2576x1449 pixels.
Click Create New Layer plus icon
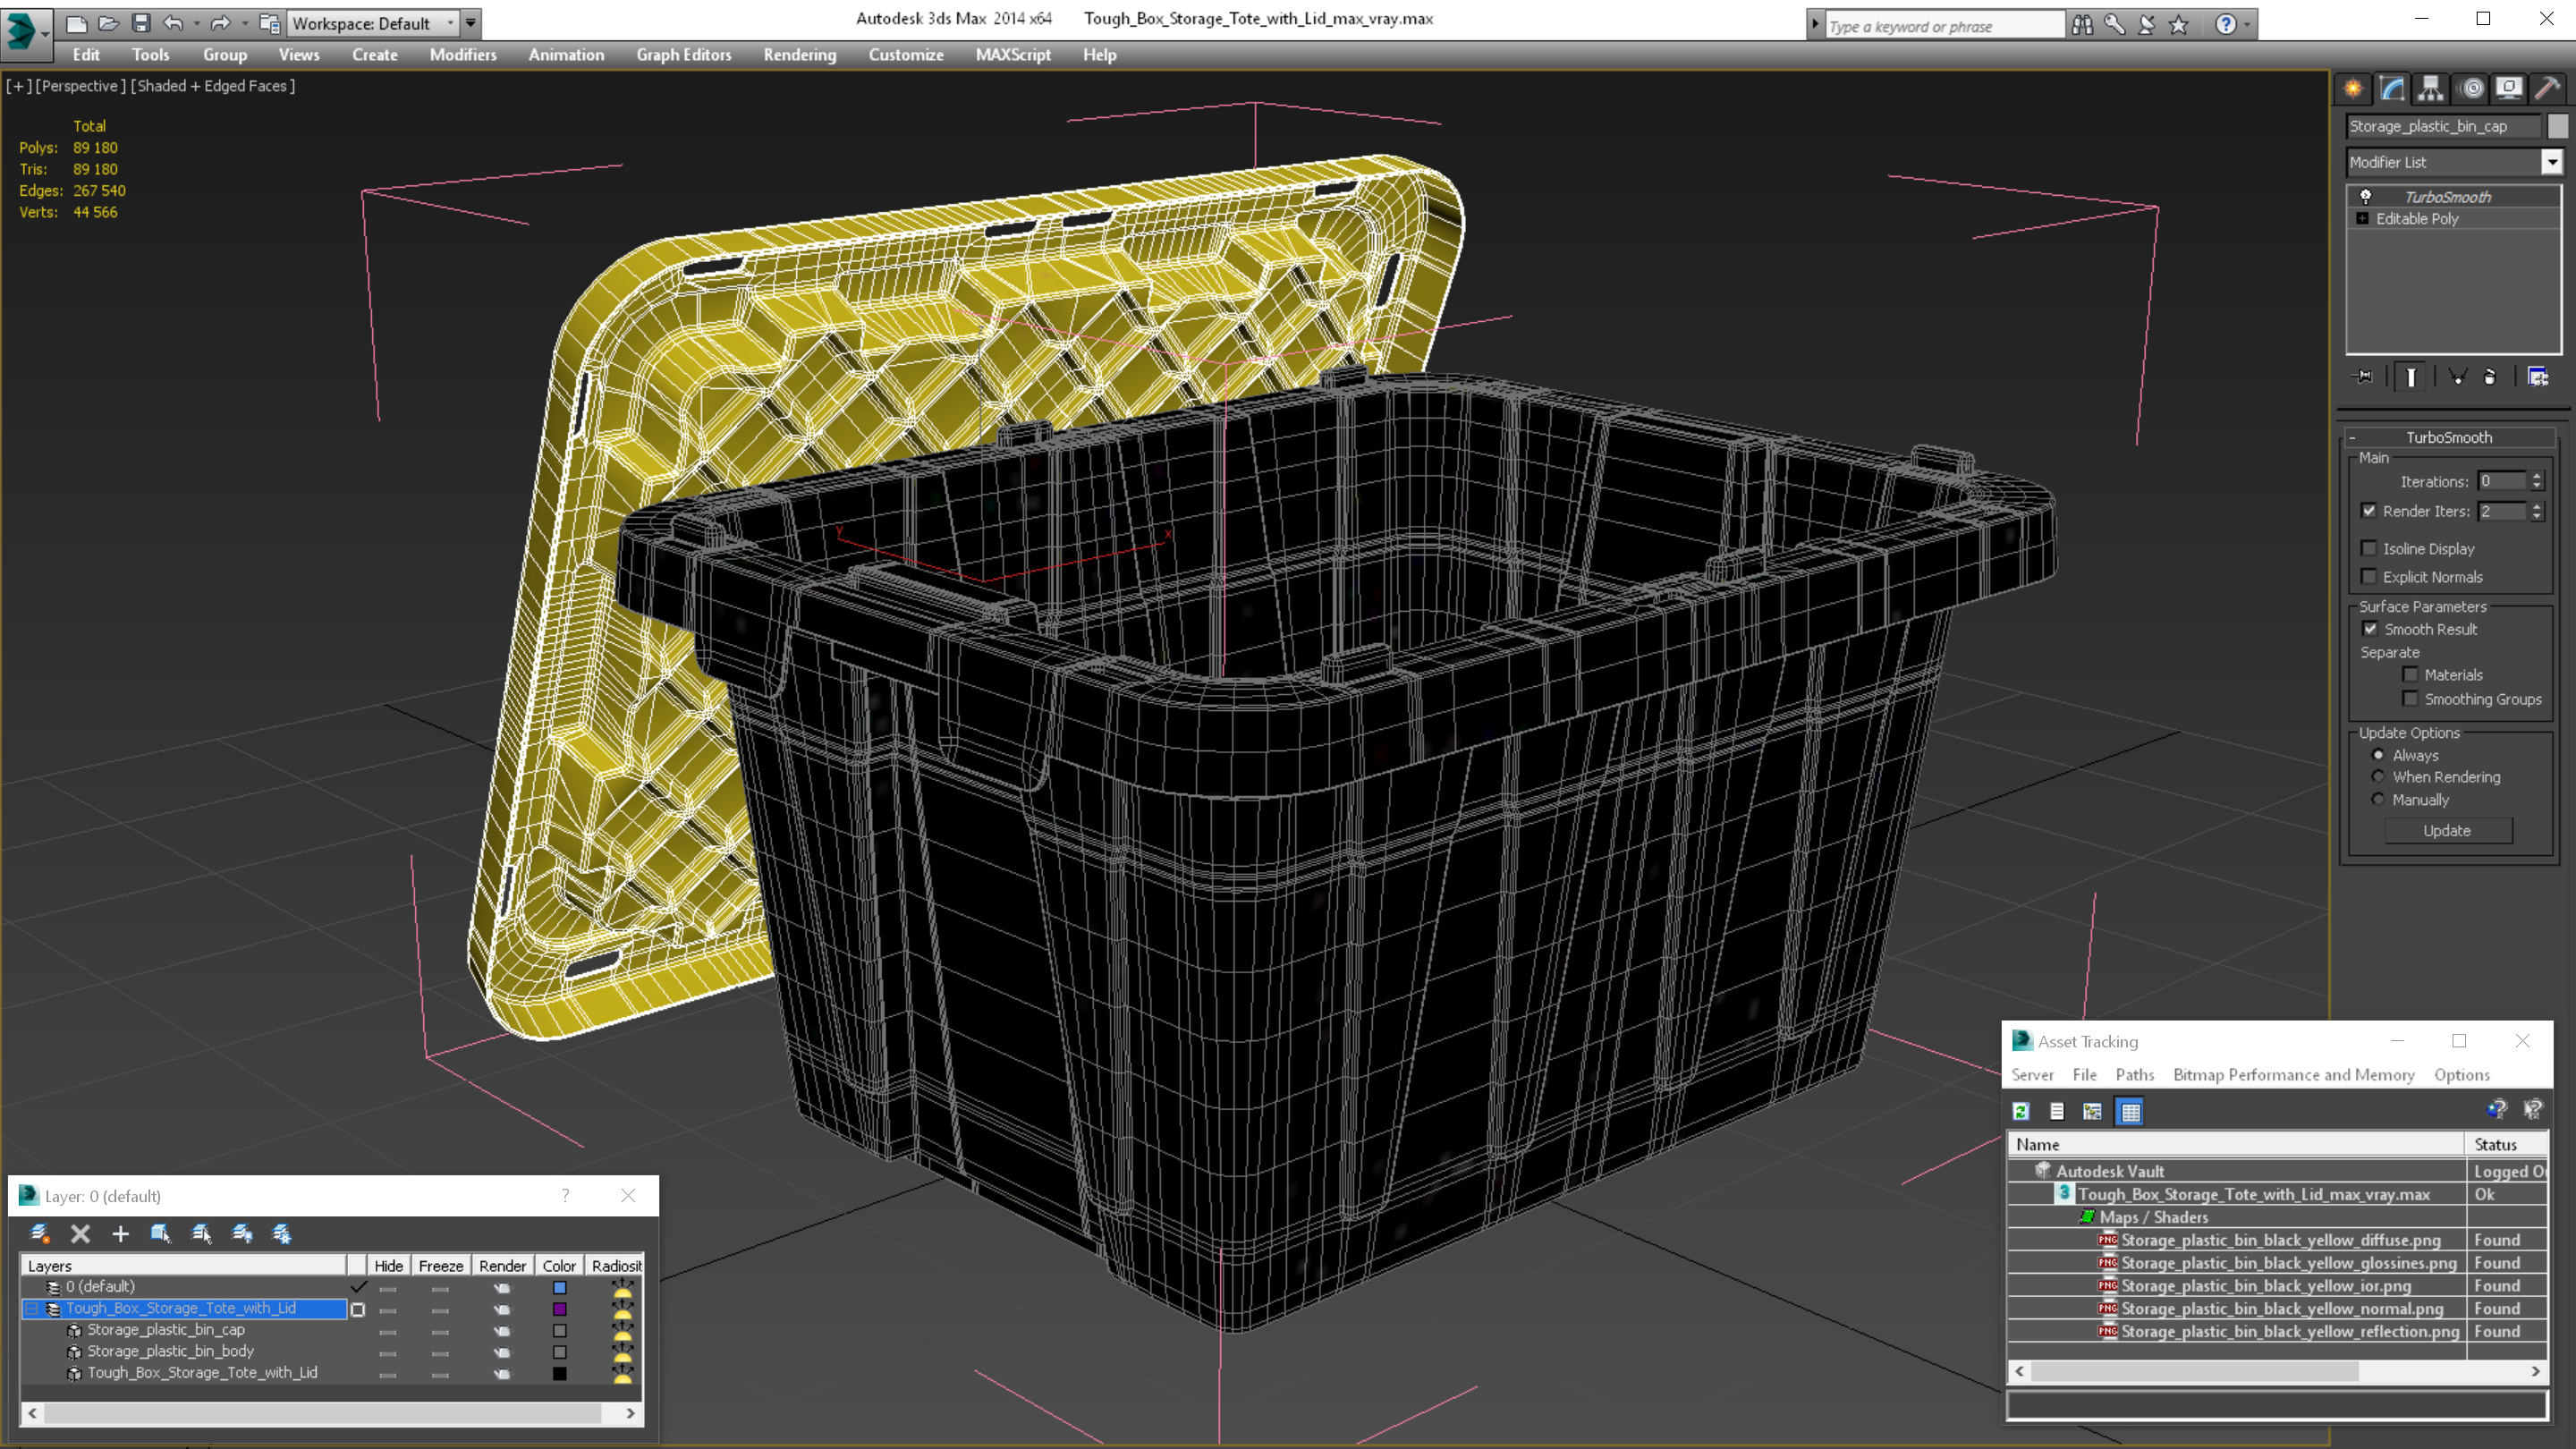(120, 1234)
